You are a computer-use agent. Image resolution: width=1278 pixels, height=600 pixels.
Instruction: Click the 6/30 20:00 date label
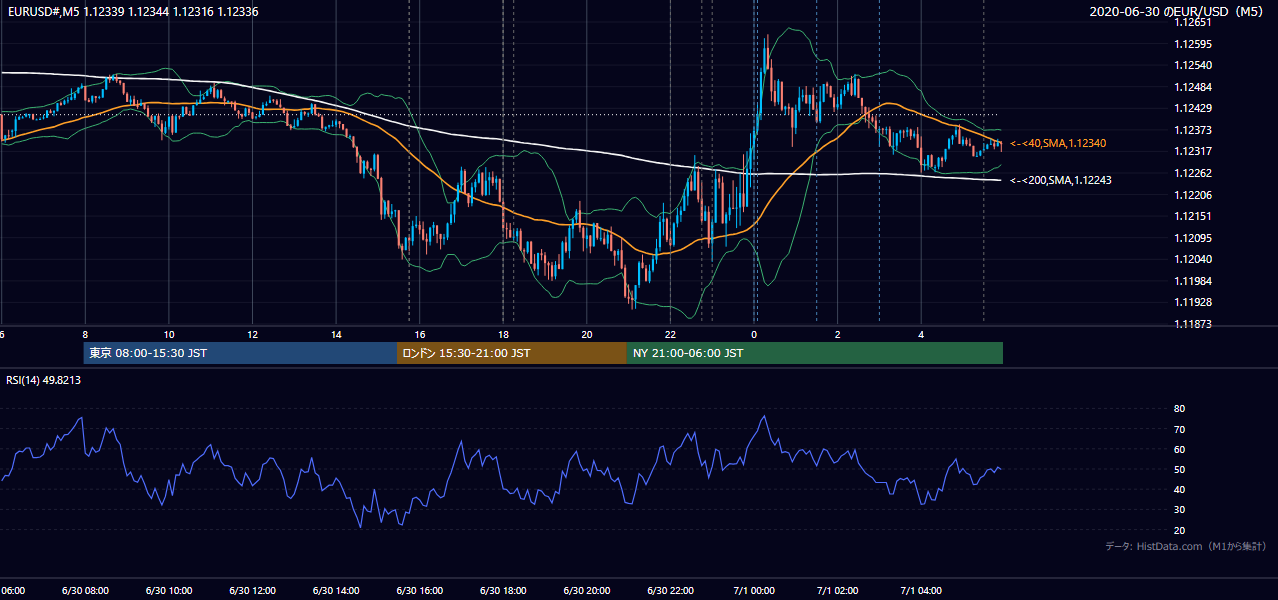point(586,591)
